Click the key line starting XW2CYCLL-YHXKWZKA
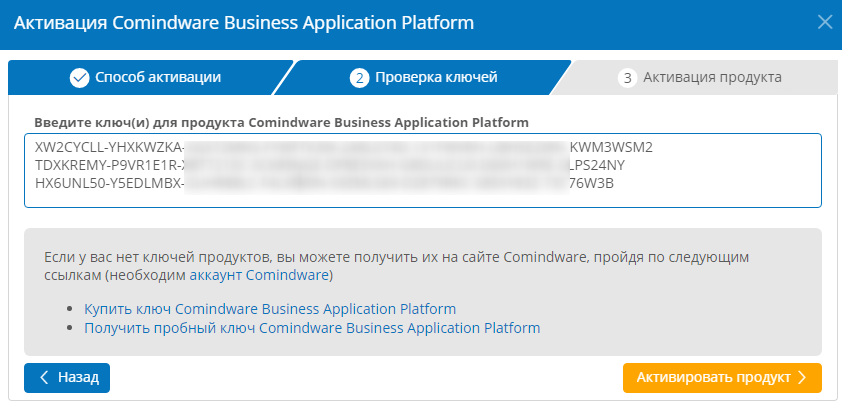 [x=344, y=148]
